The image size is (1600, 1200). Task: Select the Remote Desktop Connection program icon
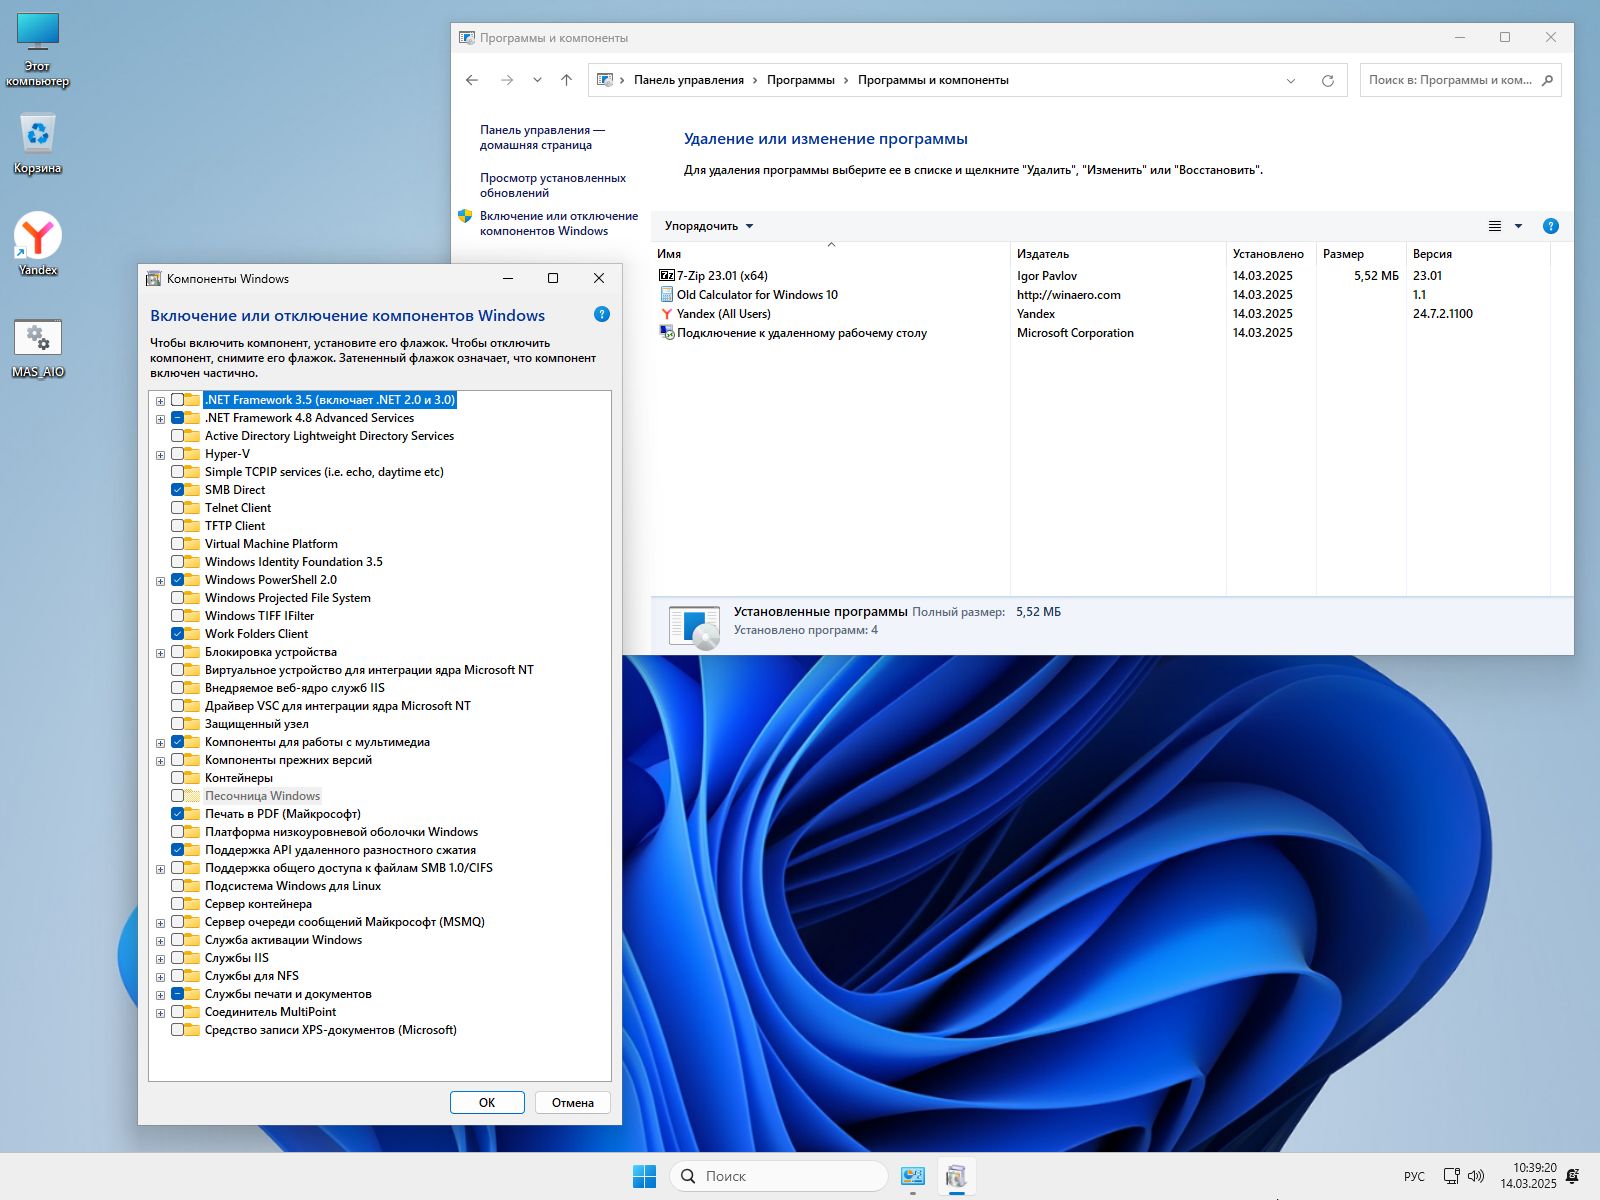(x=667, y=332)
